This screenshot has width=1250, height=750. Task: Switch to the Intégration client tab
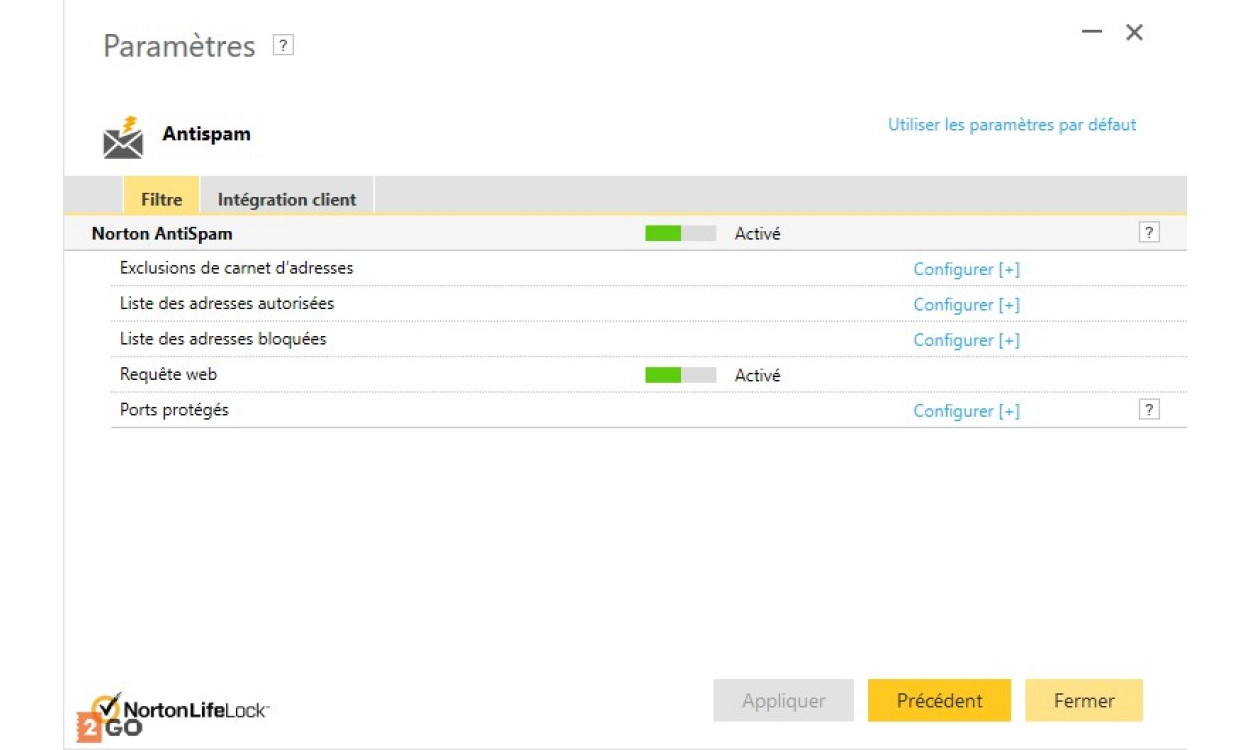point(287,199)
